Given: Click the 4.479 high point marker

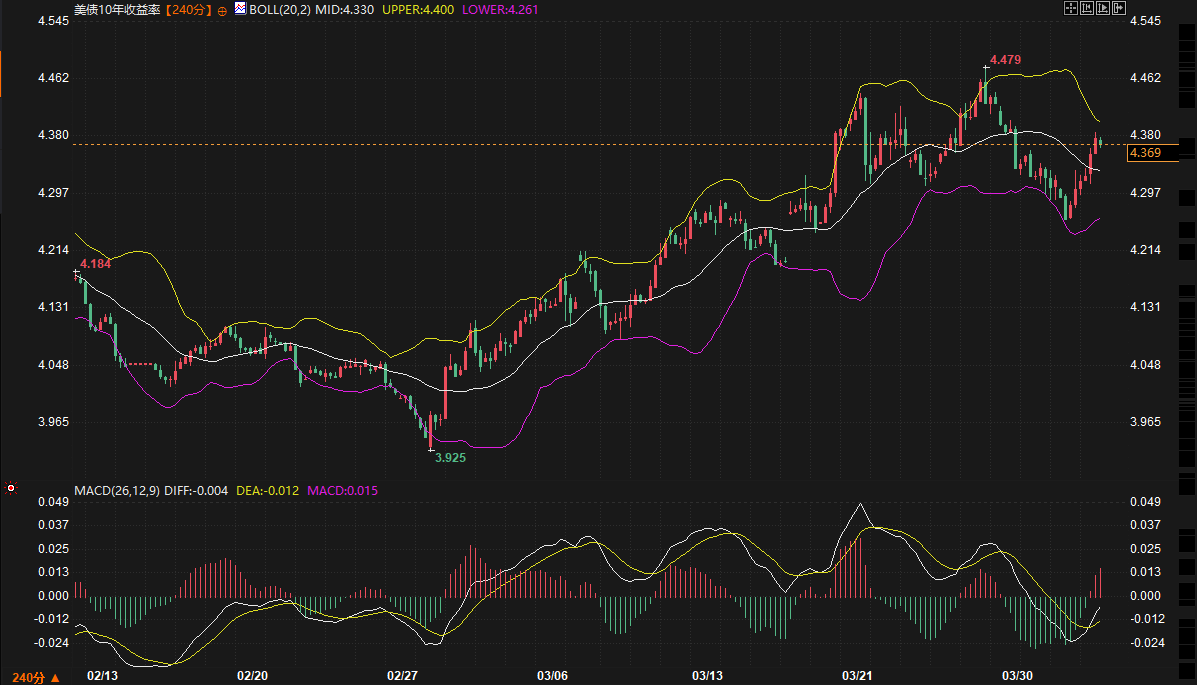Looking at the screenshot, I should (1005, 60).
